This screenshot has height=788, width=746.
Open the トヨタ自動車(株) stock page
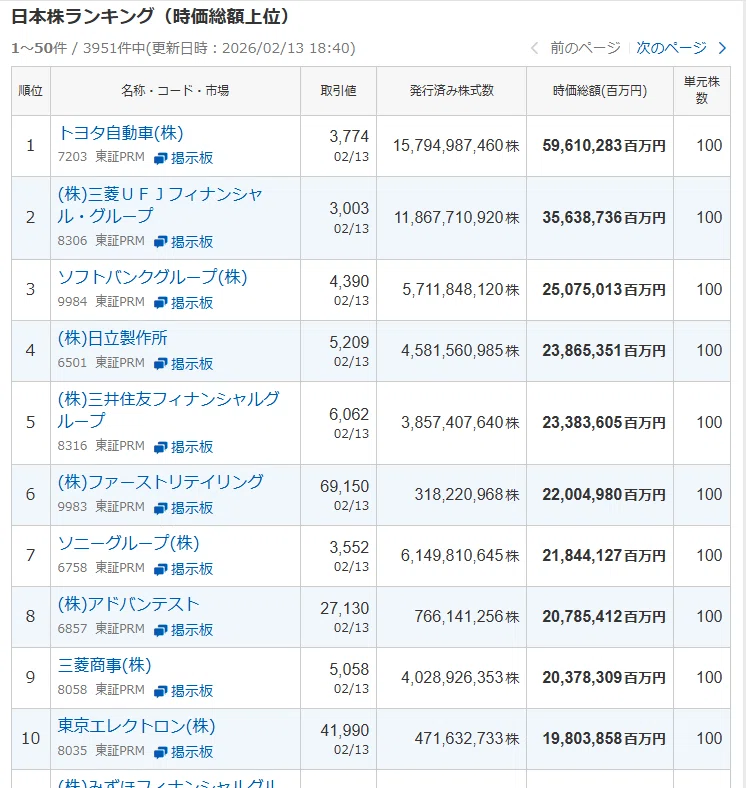pos(121,133)
